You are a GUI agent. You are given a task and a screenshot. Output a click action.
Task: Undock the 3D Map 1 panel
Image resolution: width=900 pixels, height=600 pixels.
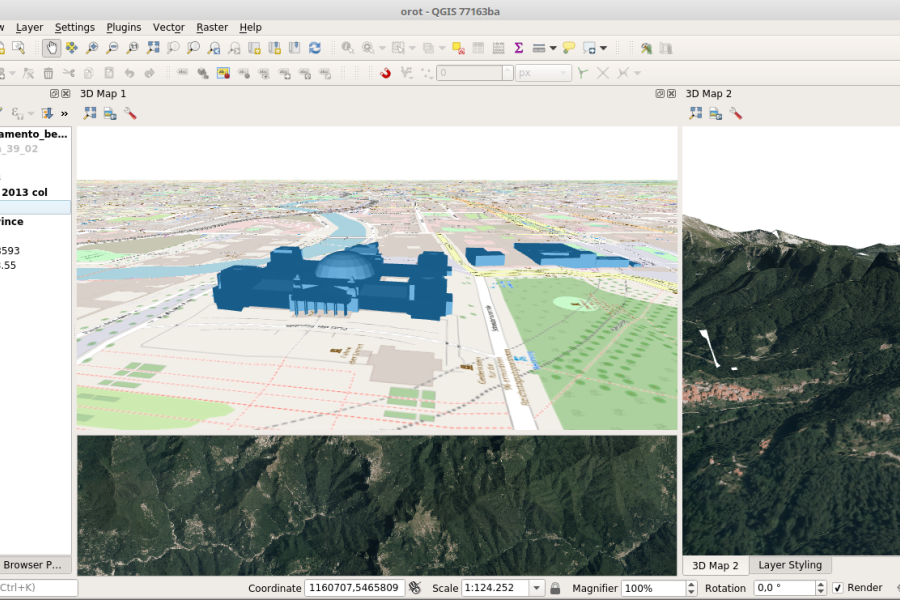click(x=55, y=93)
